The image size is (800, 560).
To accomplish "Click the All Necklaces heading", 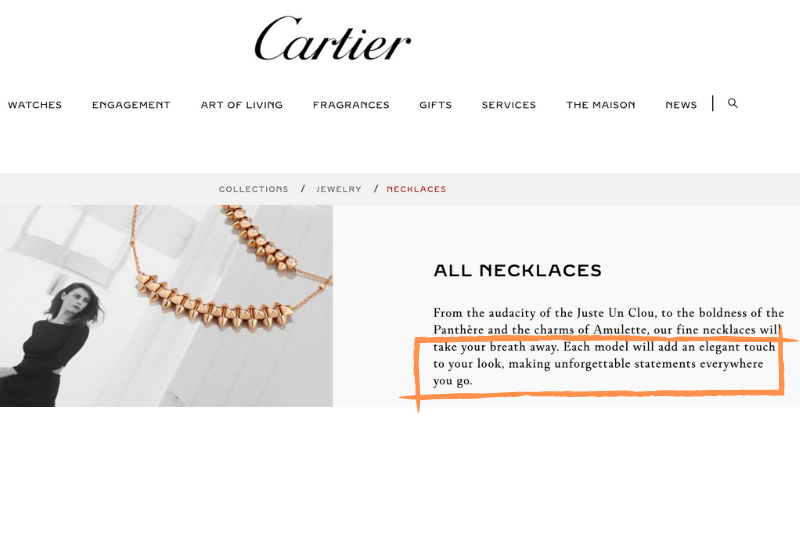I will (x=517, y=270).
